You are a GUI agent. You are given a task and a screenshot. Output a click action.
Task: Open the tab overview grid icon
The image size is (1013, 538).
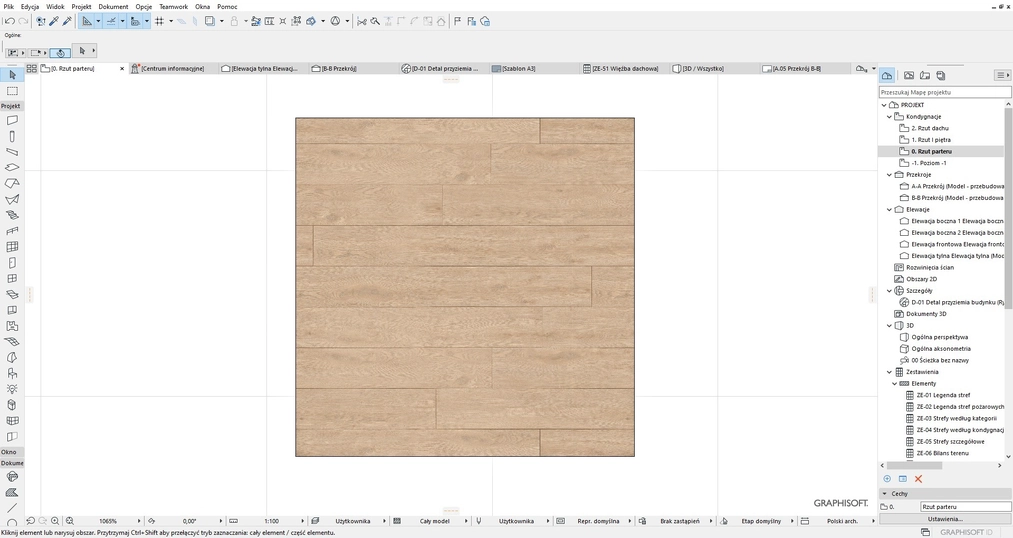click(31, 68)
